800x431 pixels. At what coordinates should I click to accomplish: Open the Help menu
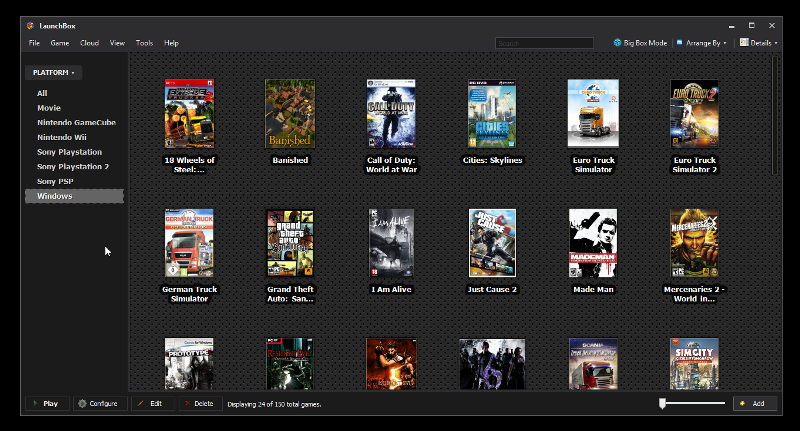(x=171, y=43)
